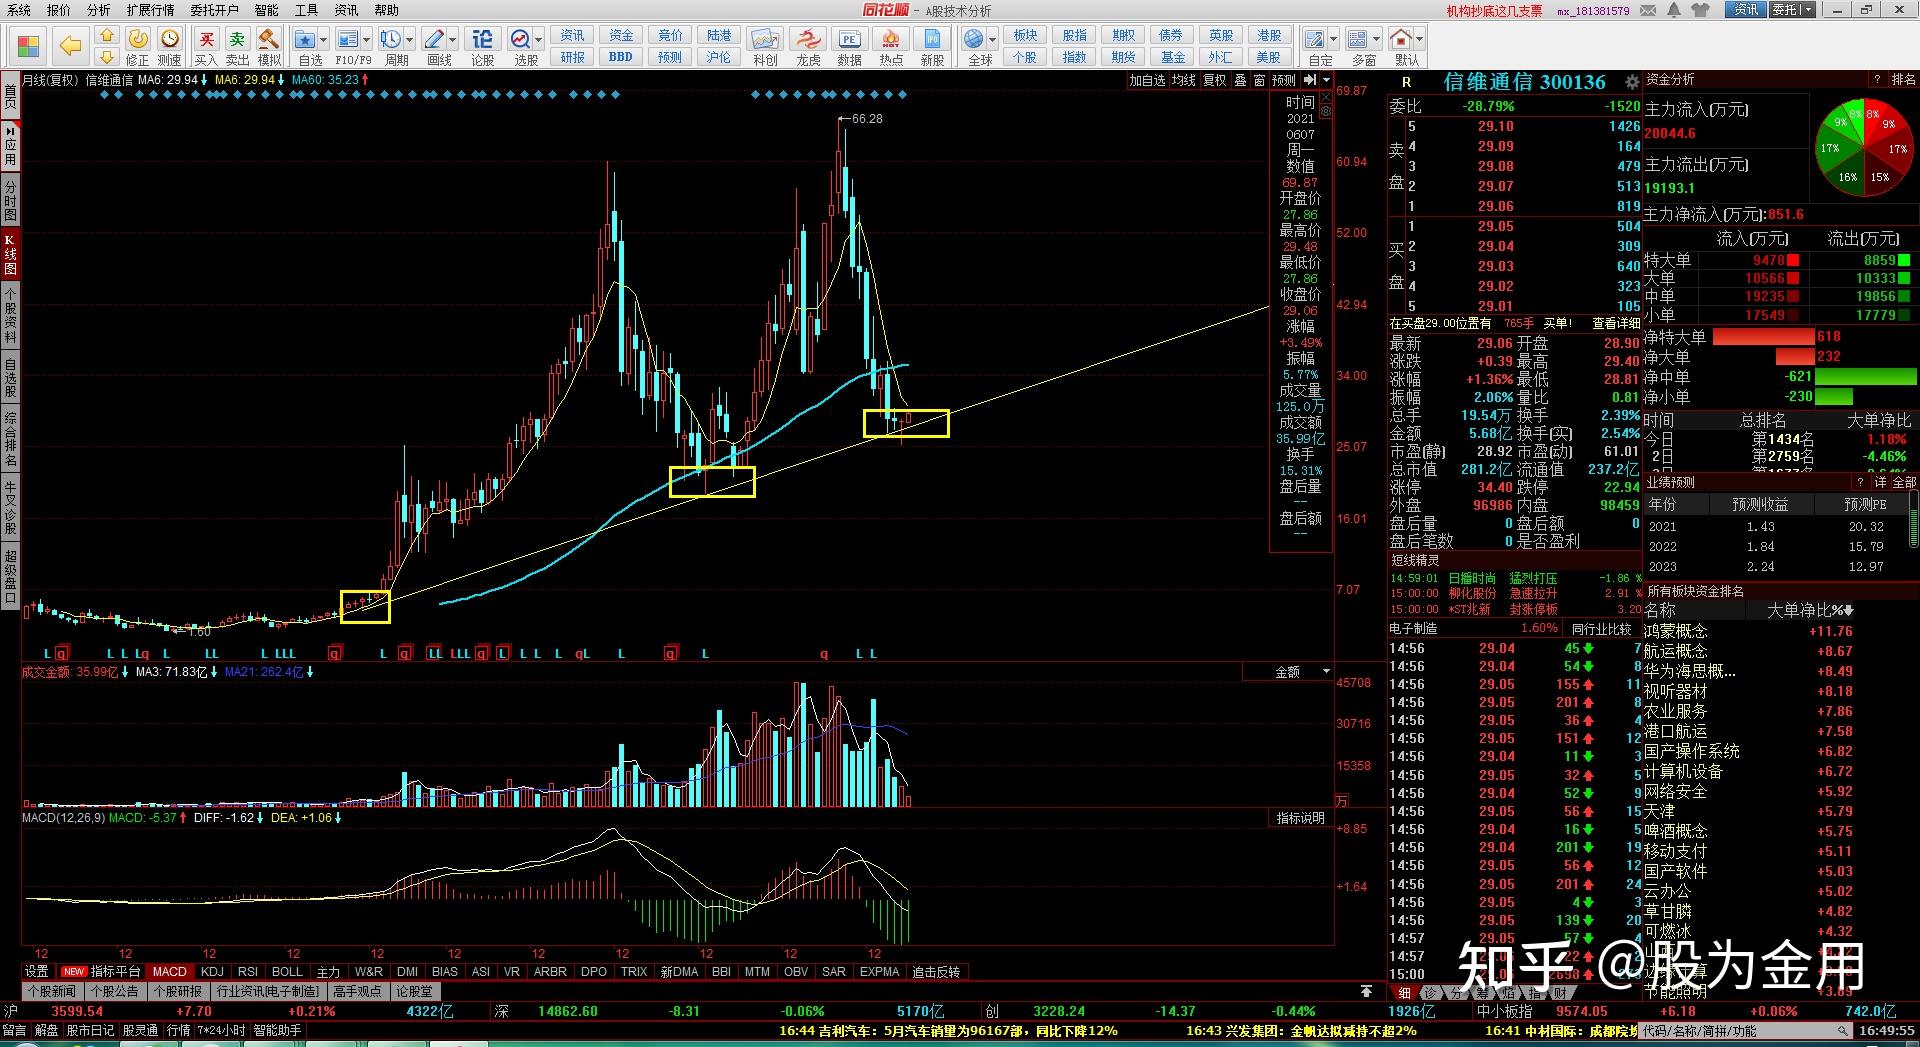The height and width of the screenshot is (1047, 1920).
Task: Click the 新股 IPO icon
Action: tap(932, 39)
